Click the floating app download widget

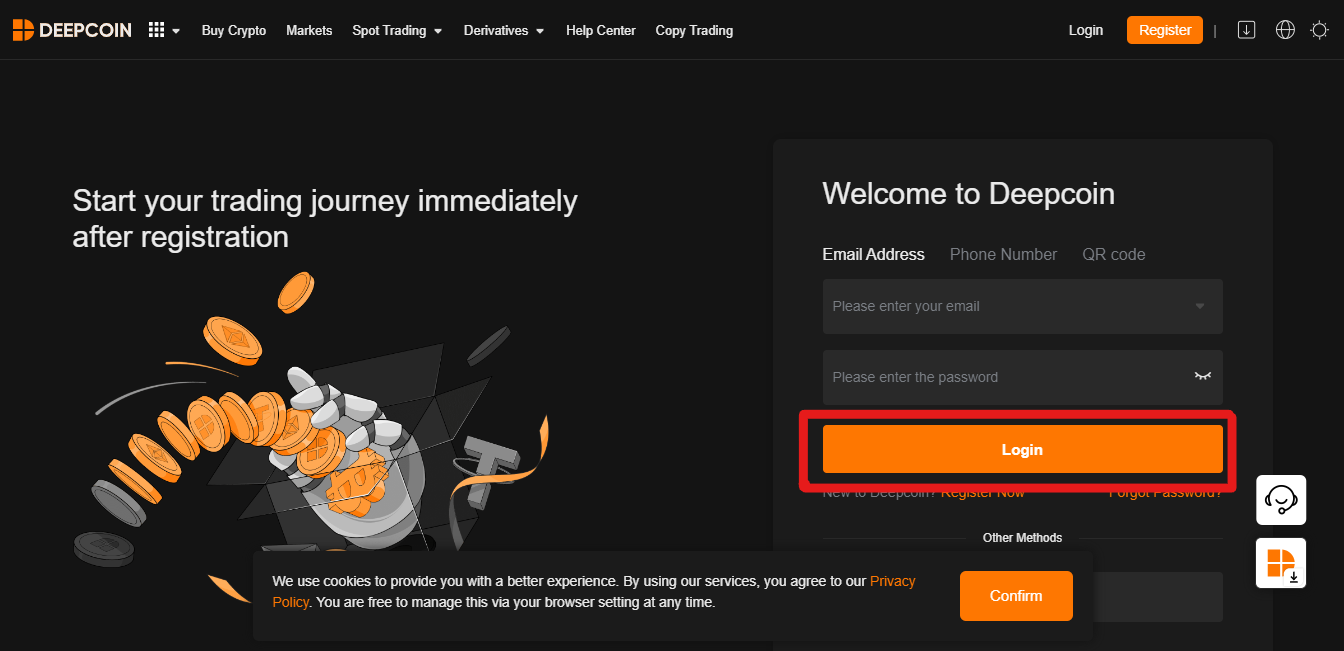pos(1281,563)
